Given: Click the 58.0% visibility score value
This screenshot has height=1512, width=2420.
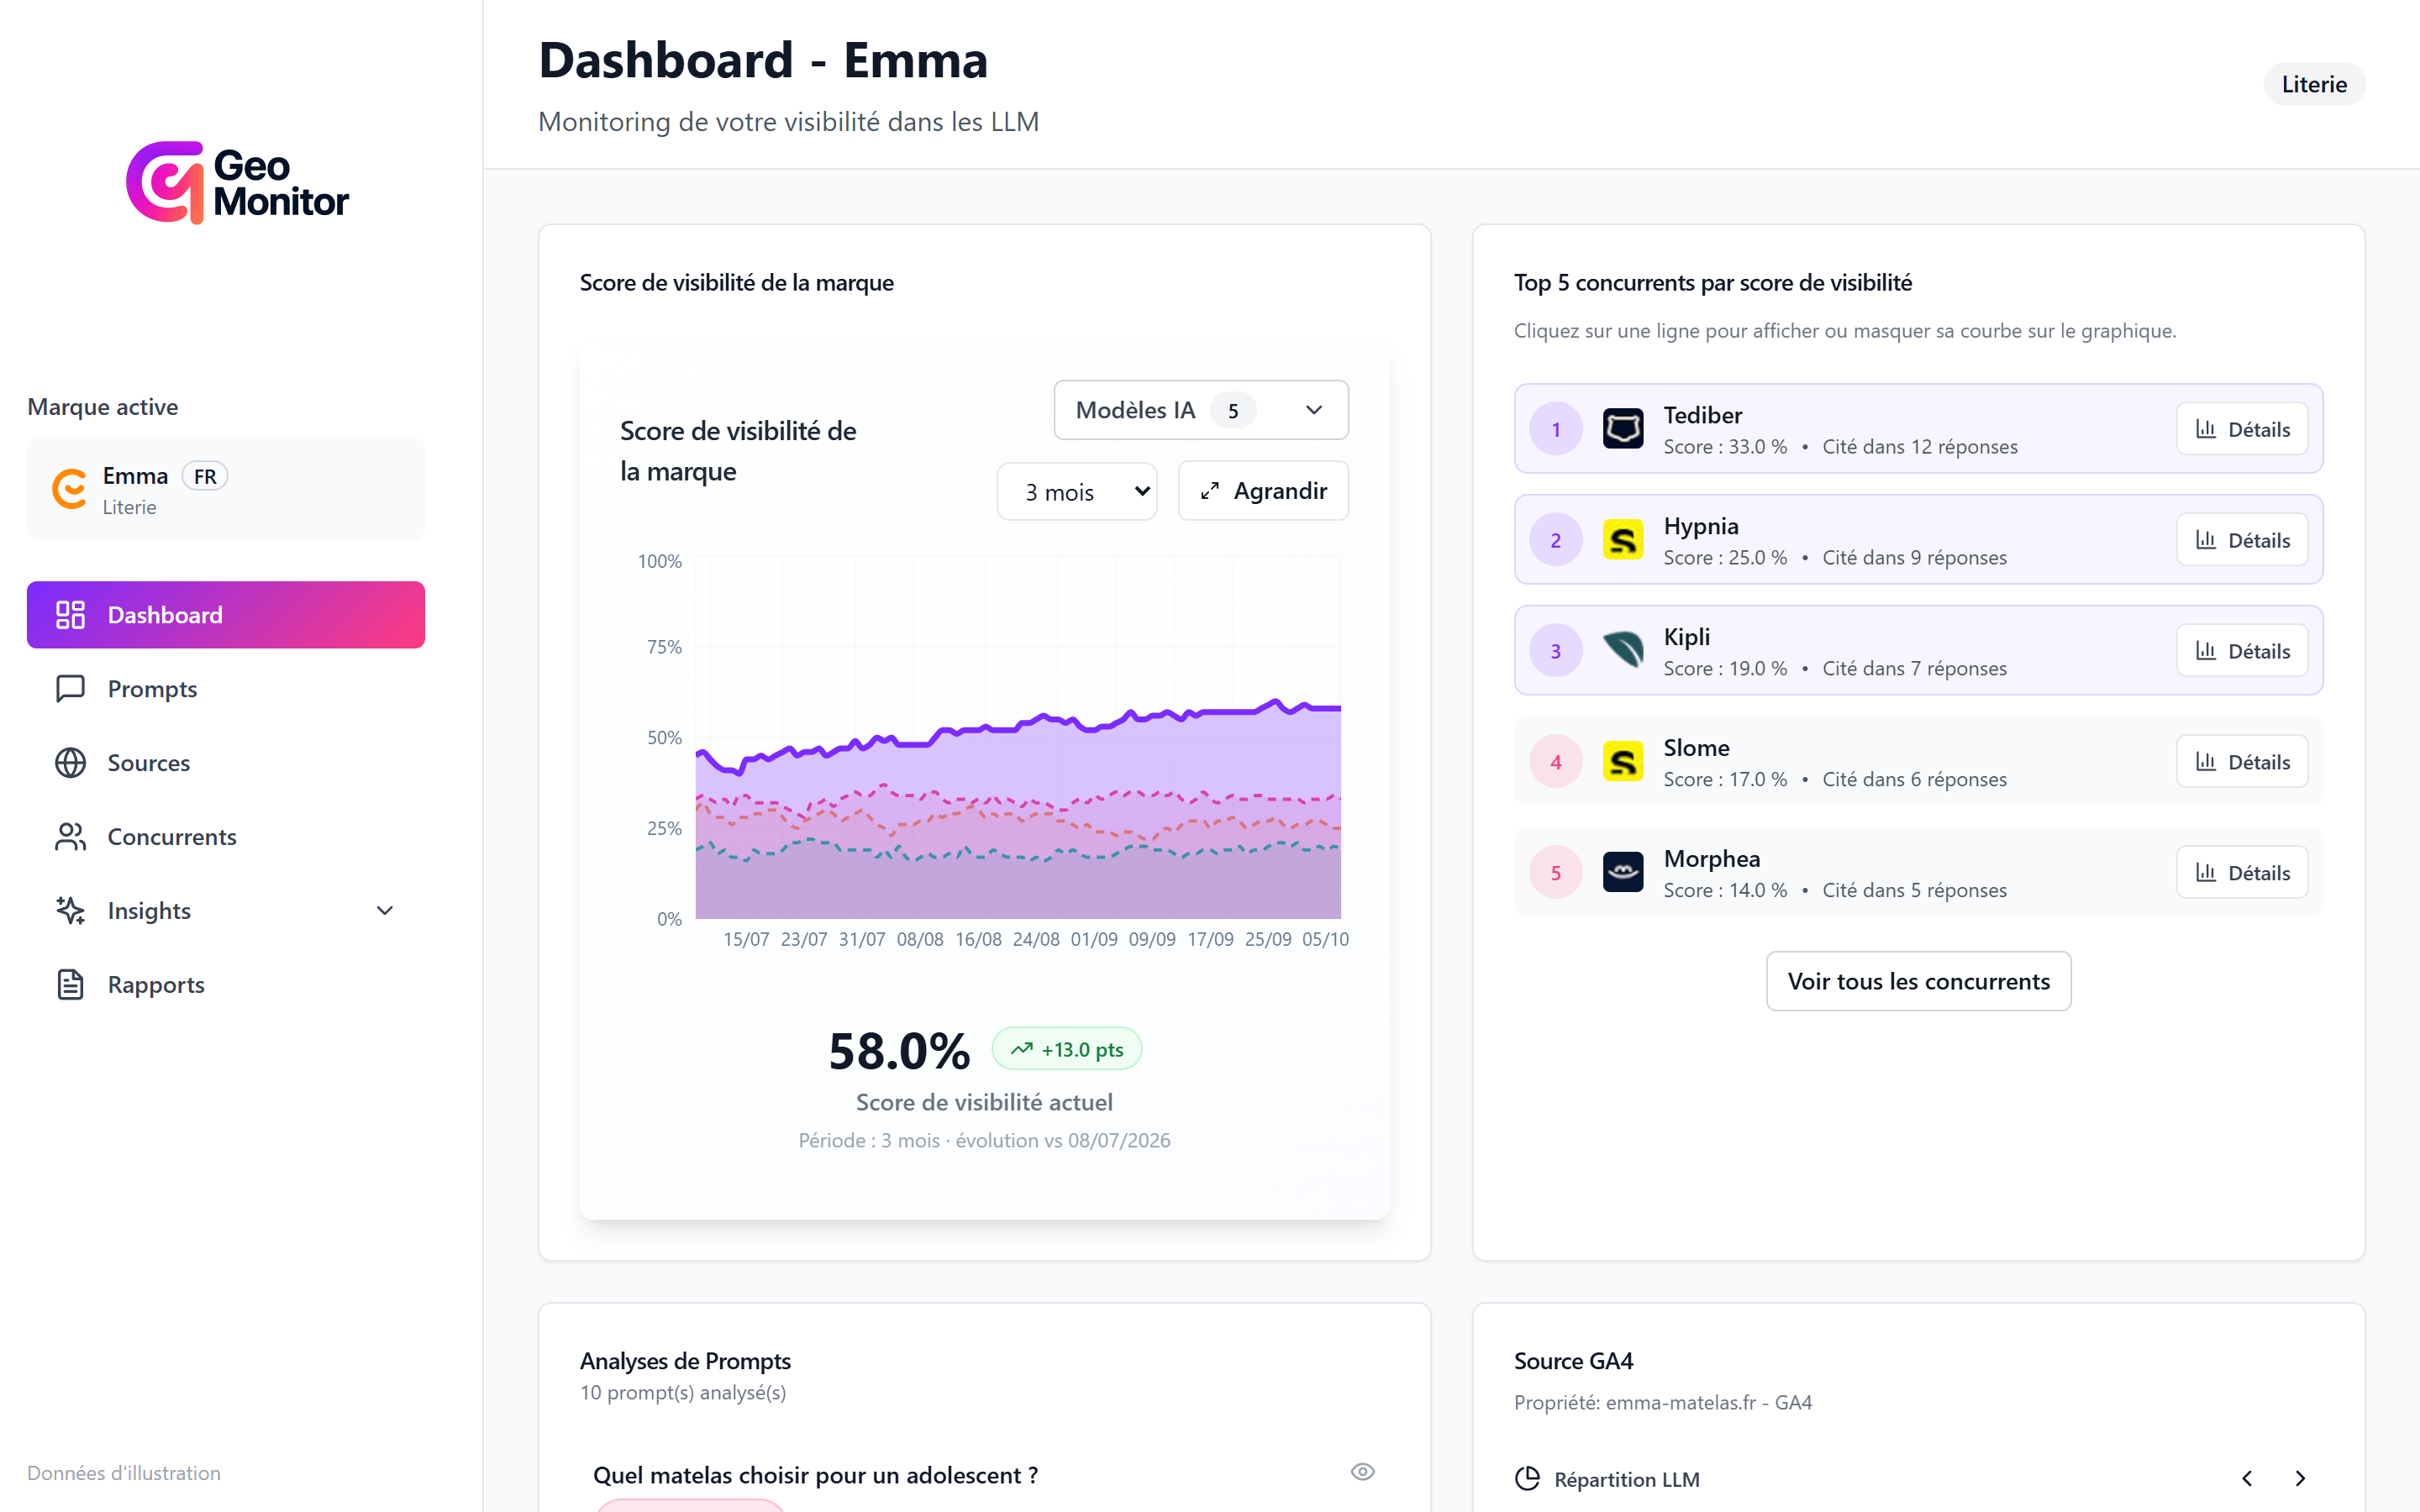Looking at the screenshot, I should tap(899, 1051).
